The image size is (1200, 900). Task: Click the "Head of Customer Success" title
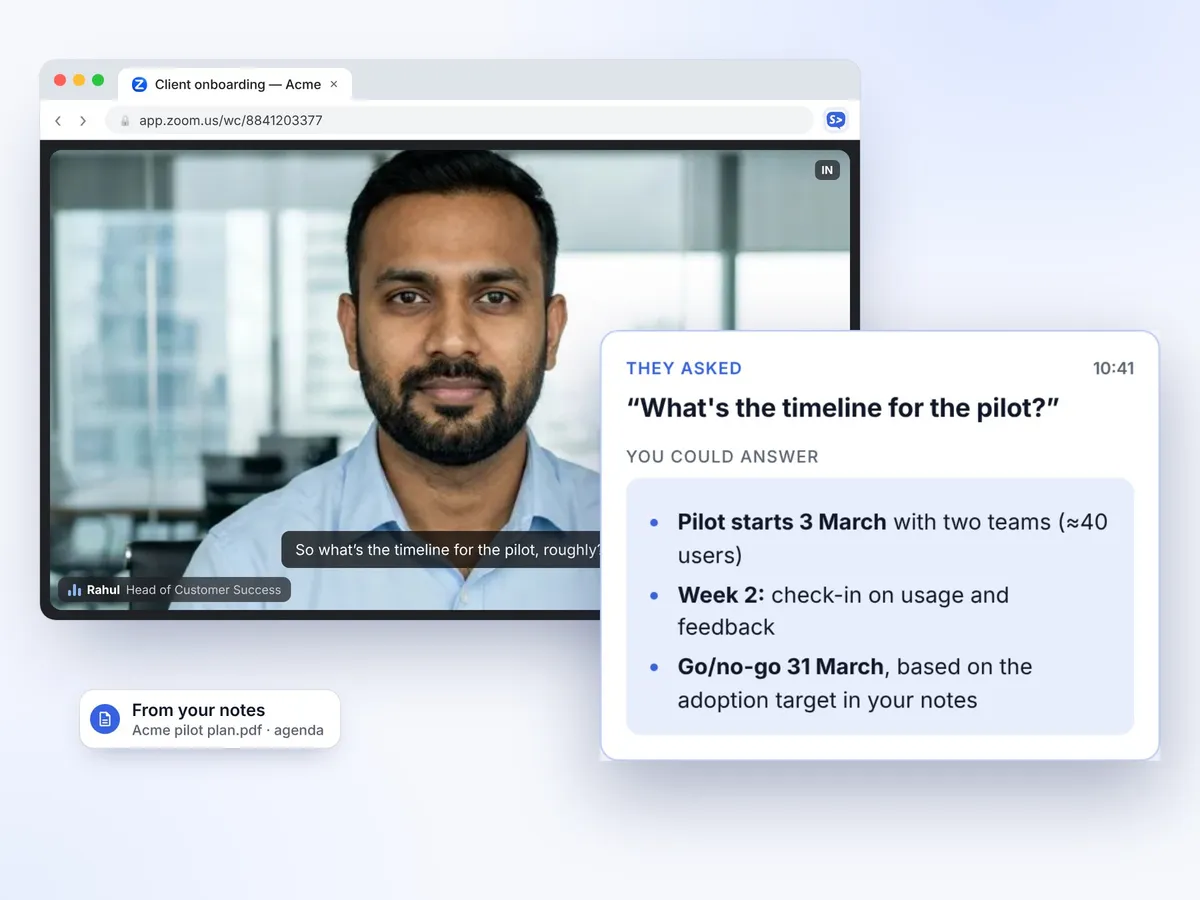pyautogui.click(x=203, y=590)
